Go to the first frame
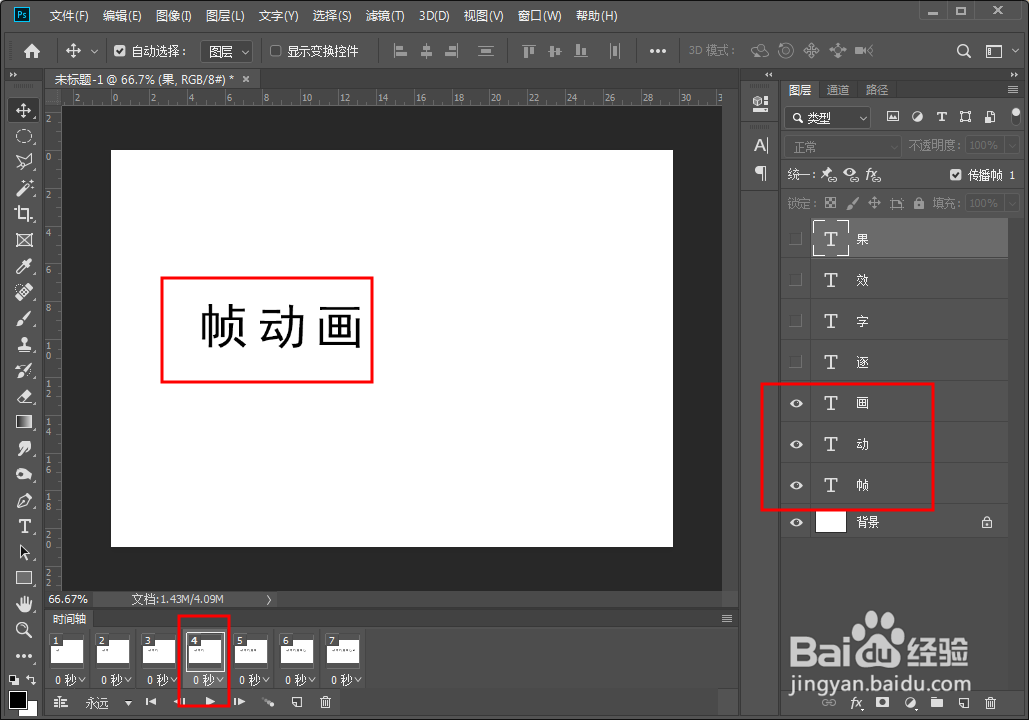Image resolution: width=1029 pixels, height=720 pixels. tap(151, 702)
